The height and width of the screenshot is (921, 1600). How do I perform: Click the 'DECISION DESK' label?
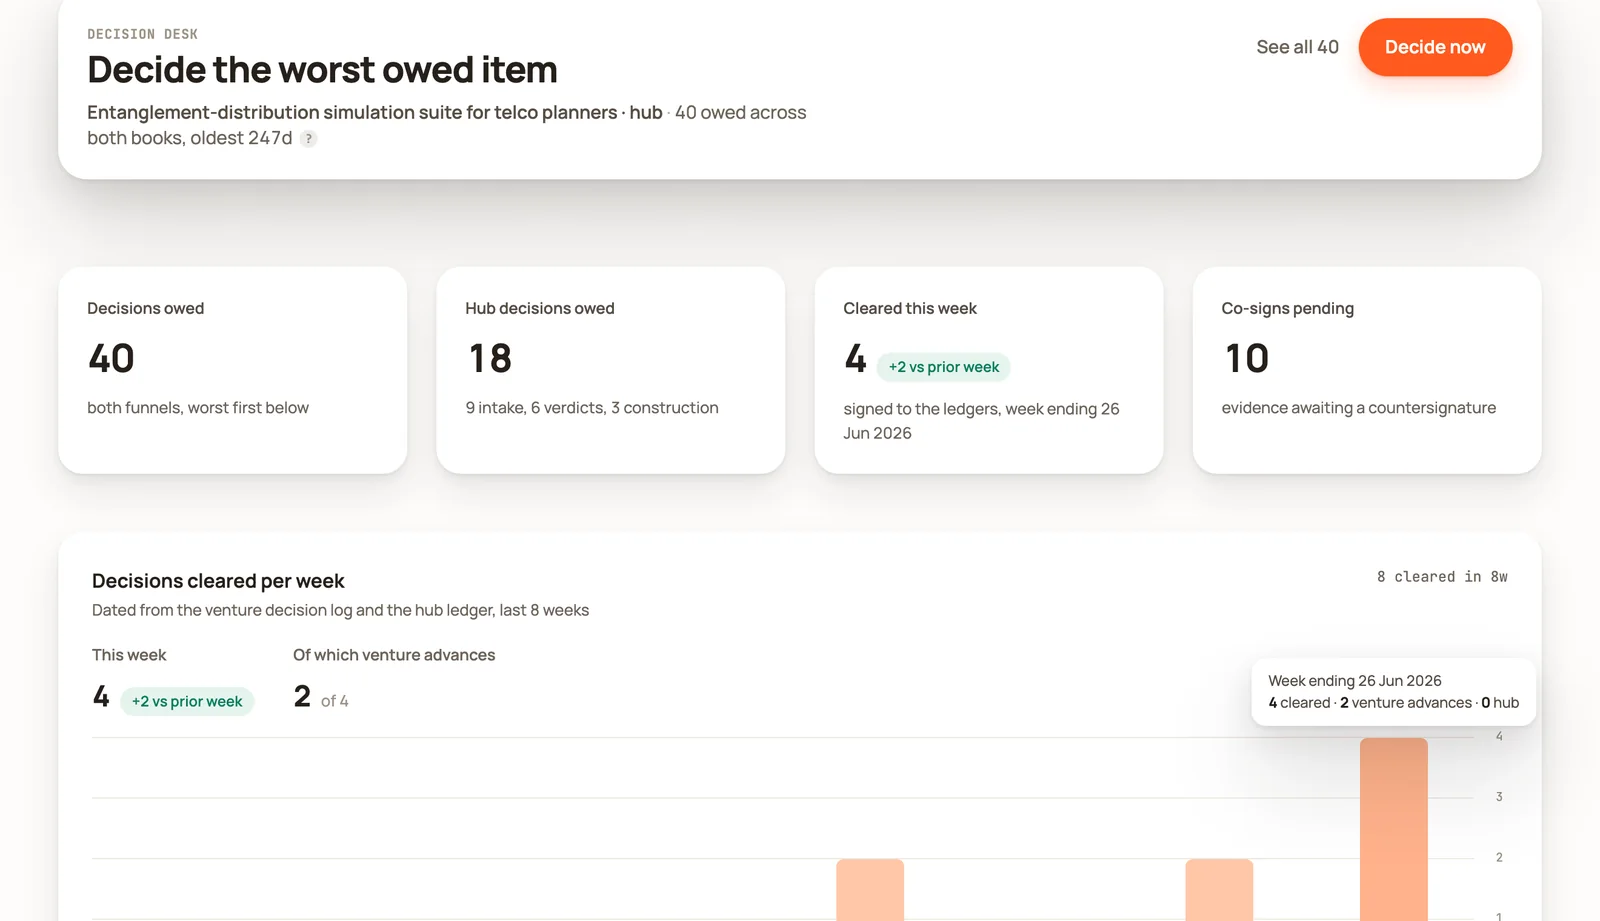(x=143, y=34)
